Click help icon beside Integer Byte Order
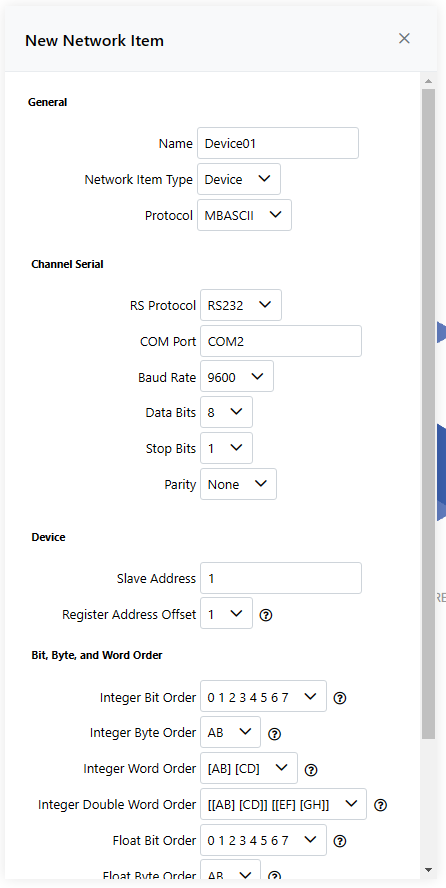This screenshot has height=888, width=446. 274,734
